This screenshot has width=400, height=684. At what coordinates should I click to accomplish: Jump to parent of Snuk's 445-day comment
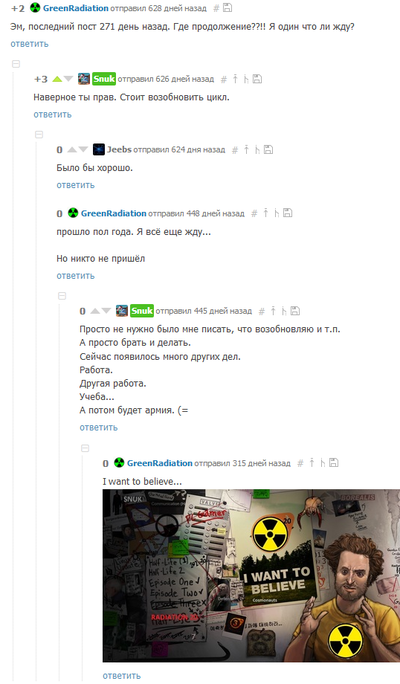tap(273, 311)
